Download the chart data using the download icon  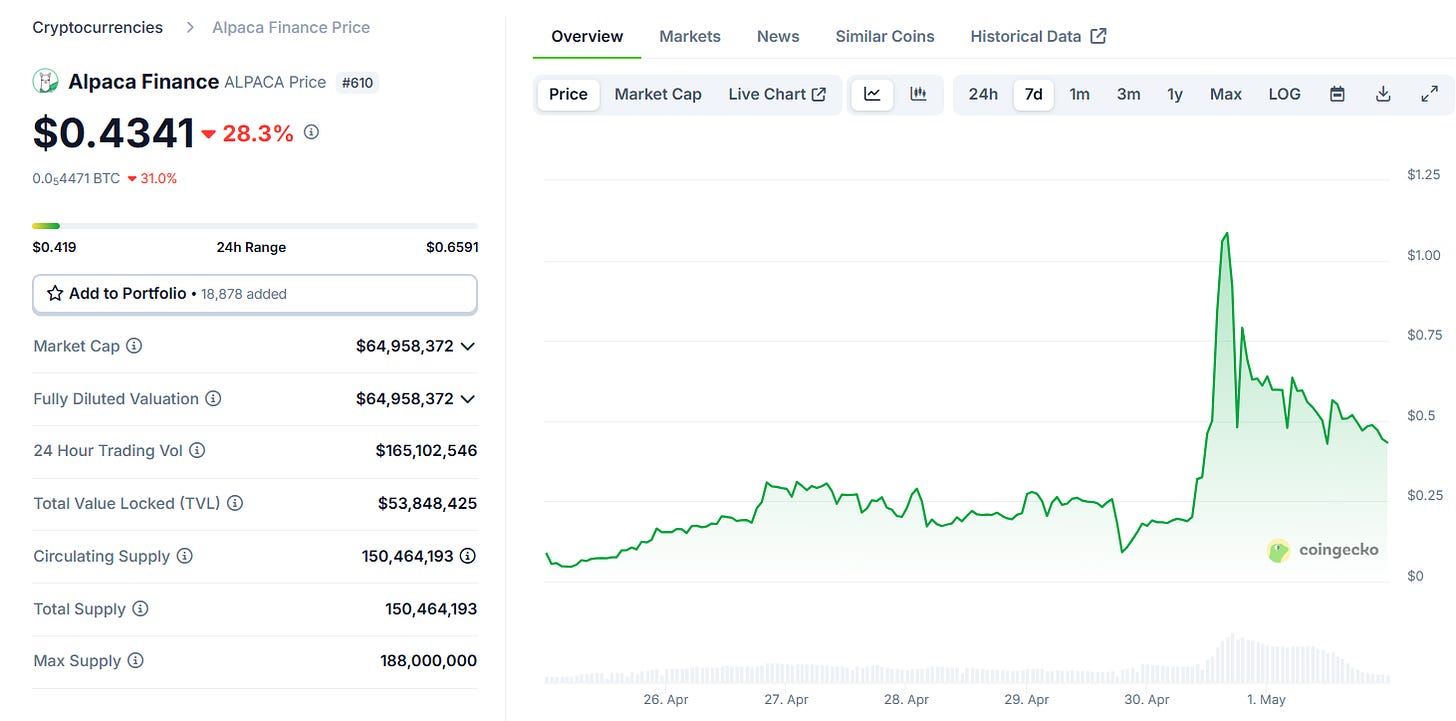coord(1383,94)
